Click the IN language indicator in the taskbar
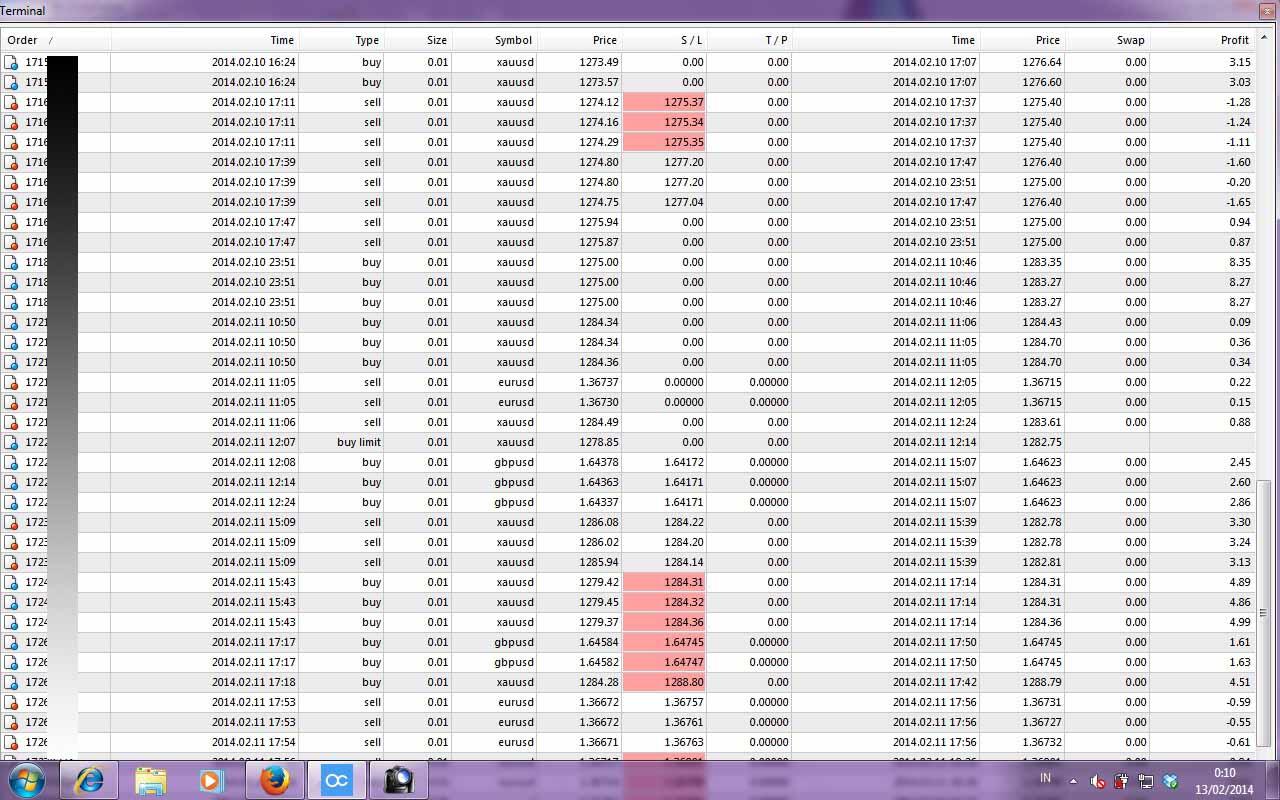This screenshot has width=1280, height=800. pyautogui.click(x=1046, y=777)
